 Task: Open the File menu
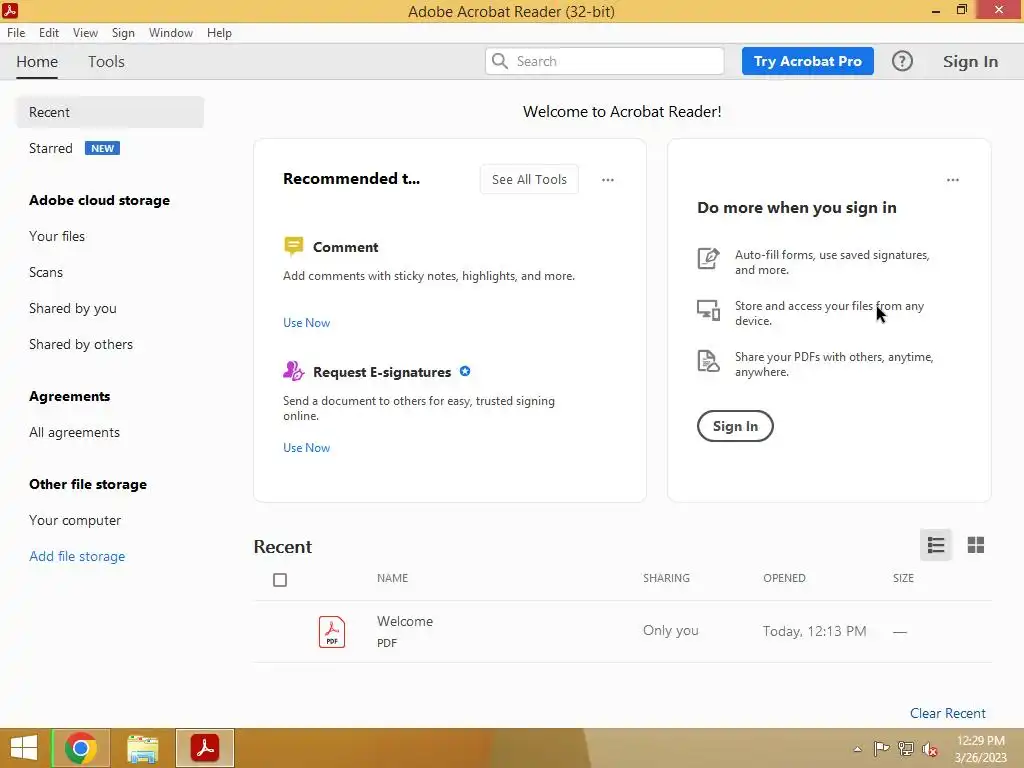pos(16,33)
